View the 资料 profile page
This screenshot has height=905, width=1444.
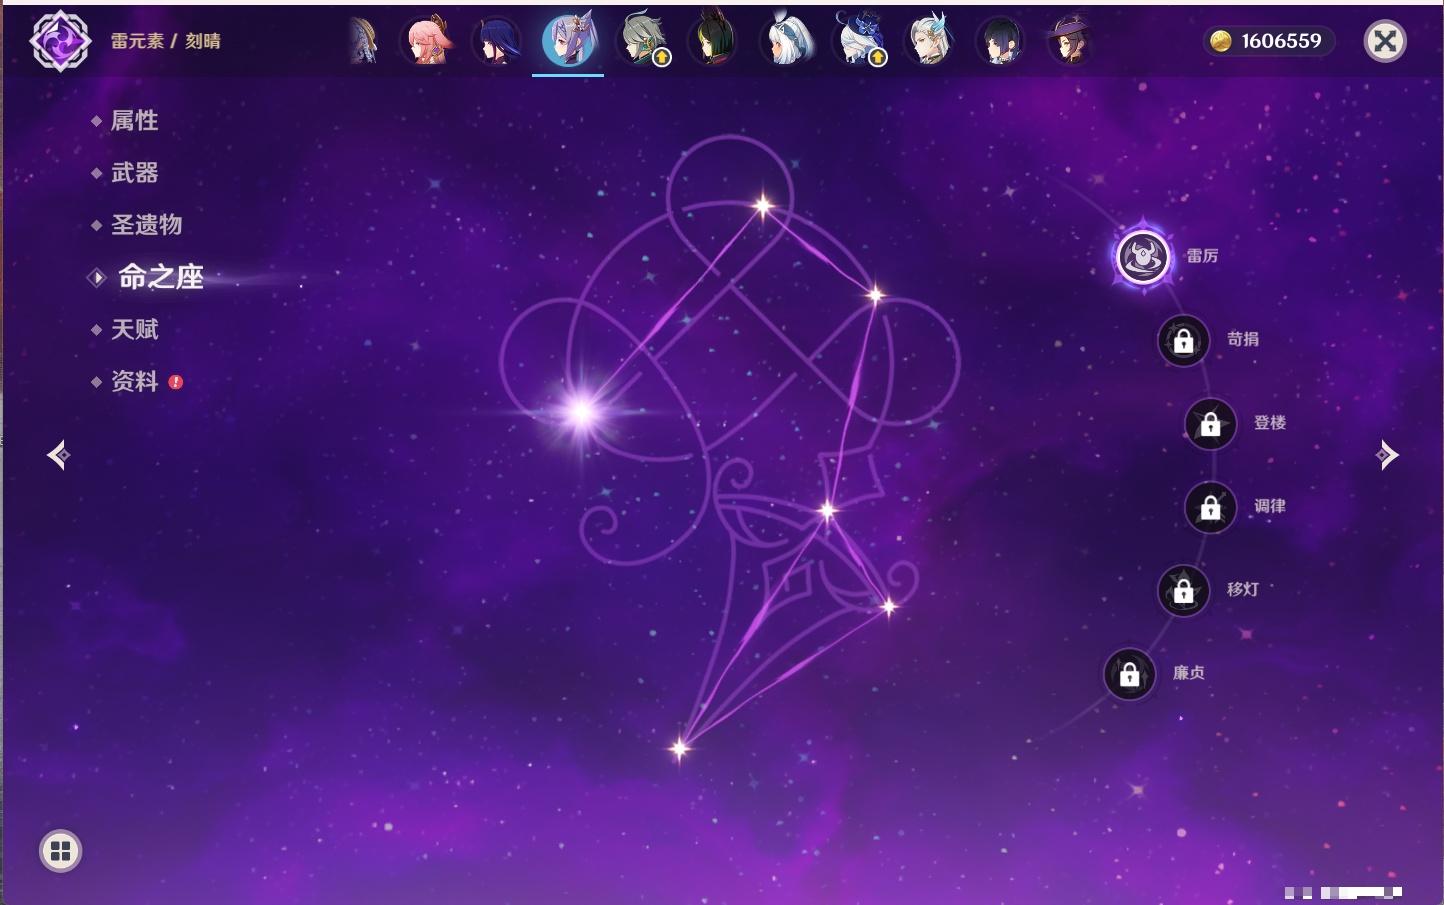136,381
